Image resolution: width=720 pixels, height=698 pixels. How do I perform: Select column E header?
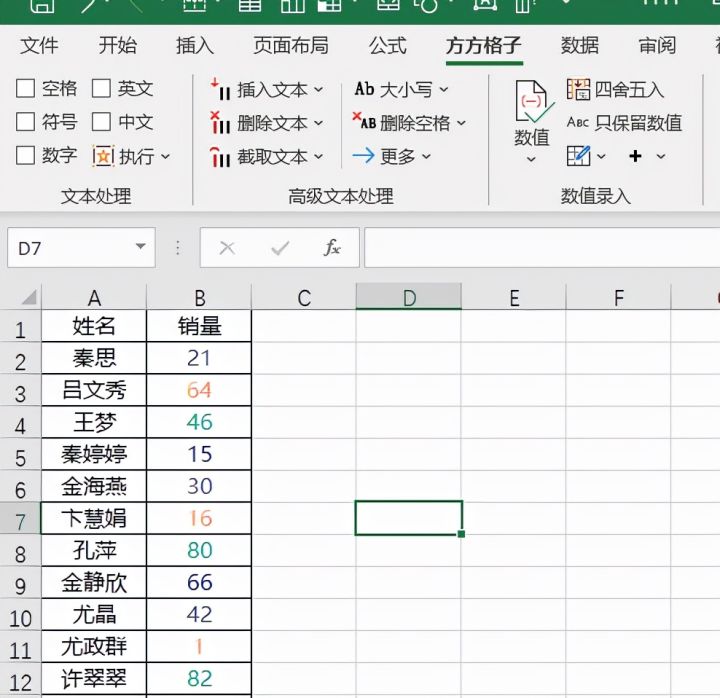[x=514, y=298]
